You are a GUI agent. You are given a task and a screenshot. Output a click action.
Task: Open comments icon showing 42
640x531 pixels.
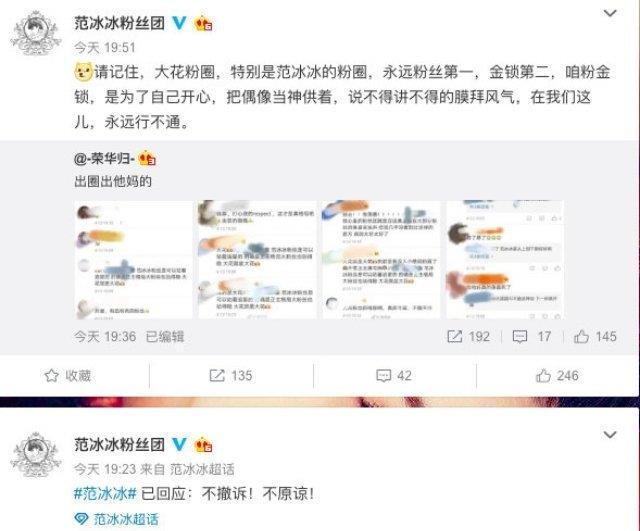(x=383, y=375)
